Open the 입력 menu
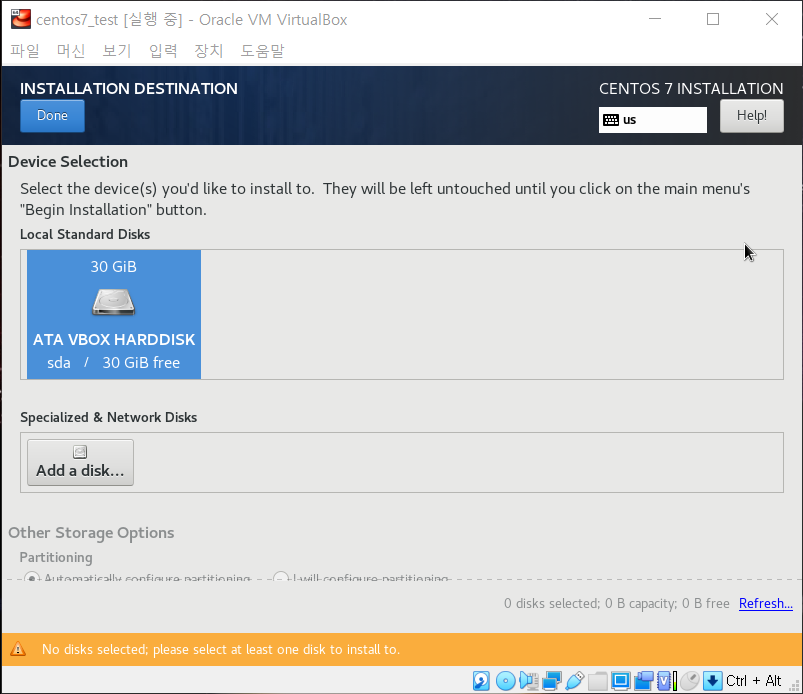 click(x=163, y=51)
